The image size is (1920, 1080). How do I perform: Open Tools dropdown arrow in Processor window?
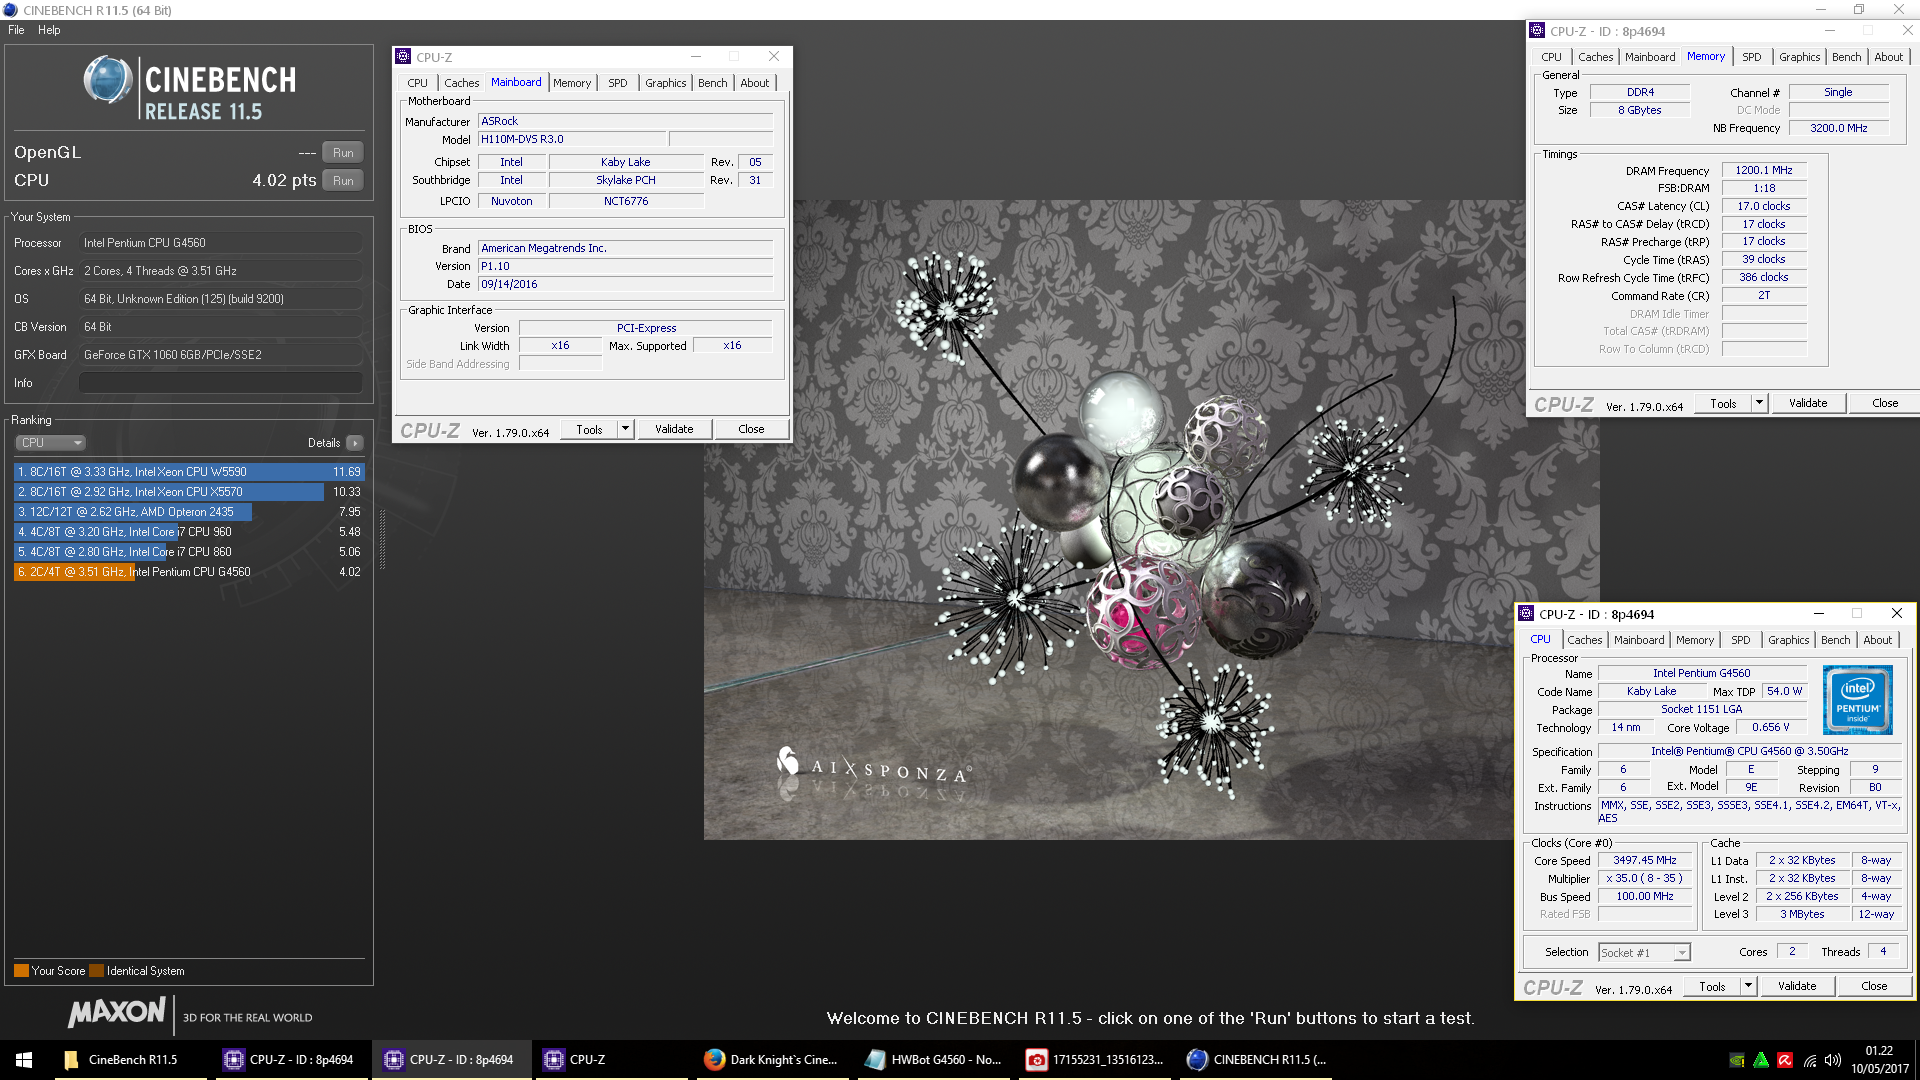pos(1749,986)
